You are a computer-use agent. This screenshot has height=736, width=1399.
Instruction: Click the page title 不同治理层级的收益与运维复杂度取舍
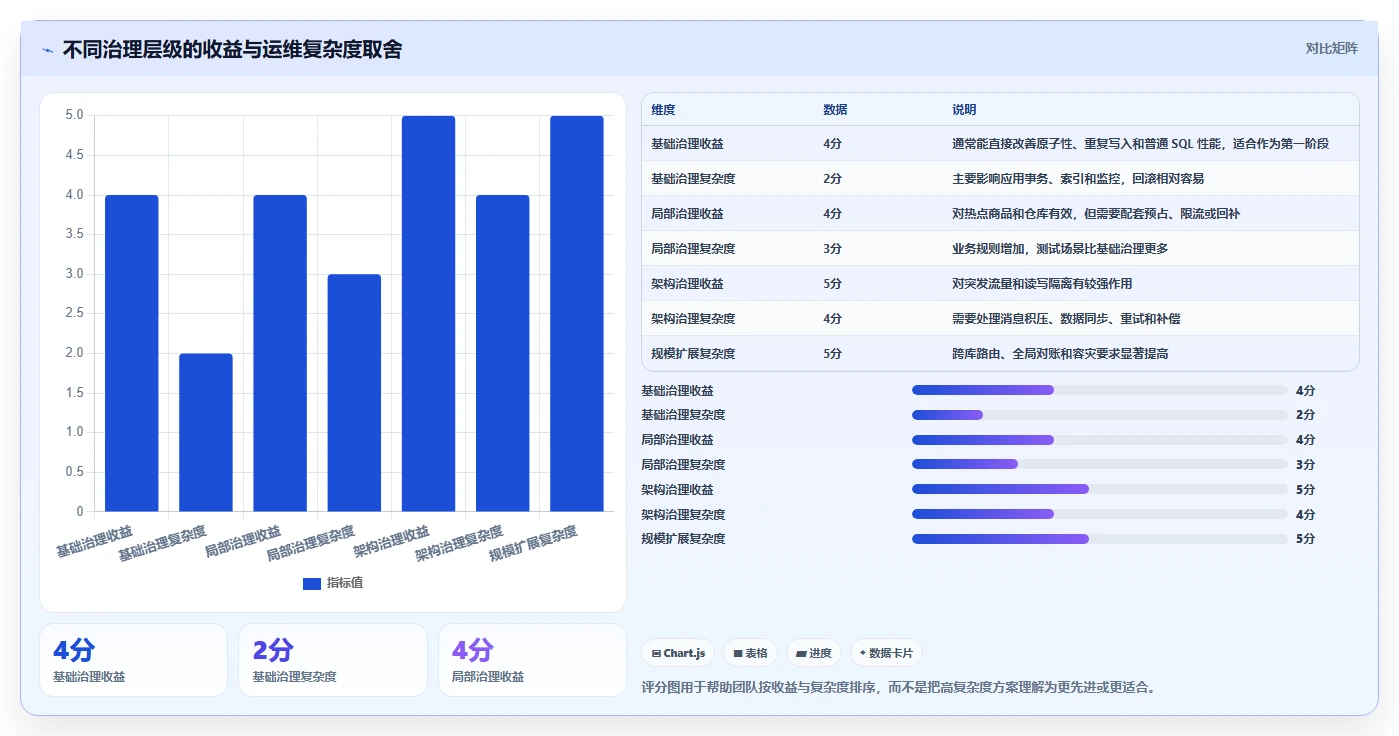232,50
